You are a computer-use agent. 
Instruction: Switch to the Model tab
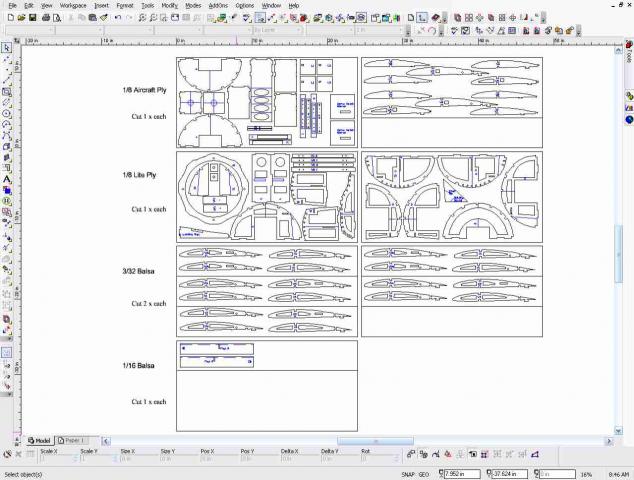point(40,440)
